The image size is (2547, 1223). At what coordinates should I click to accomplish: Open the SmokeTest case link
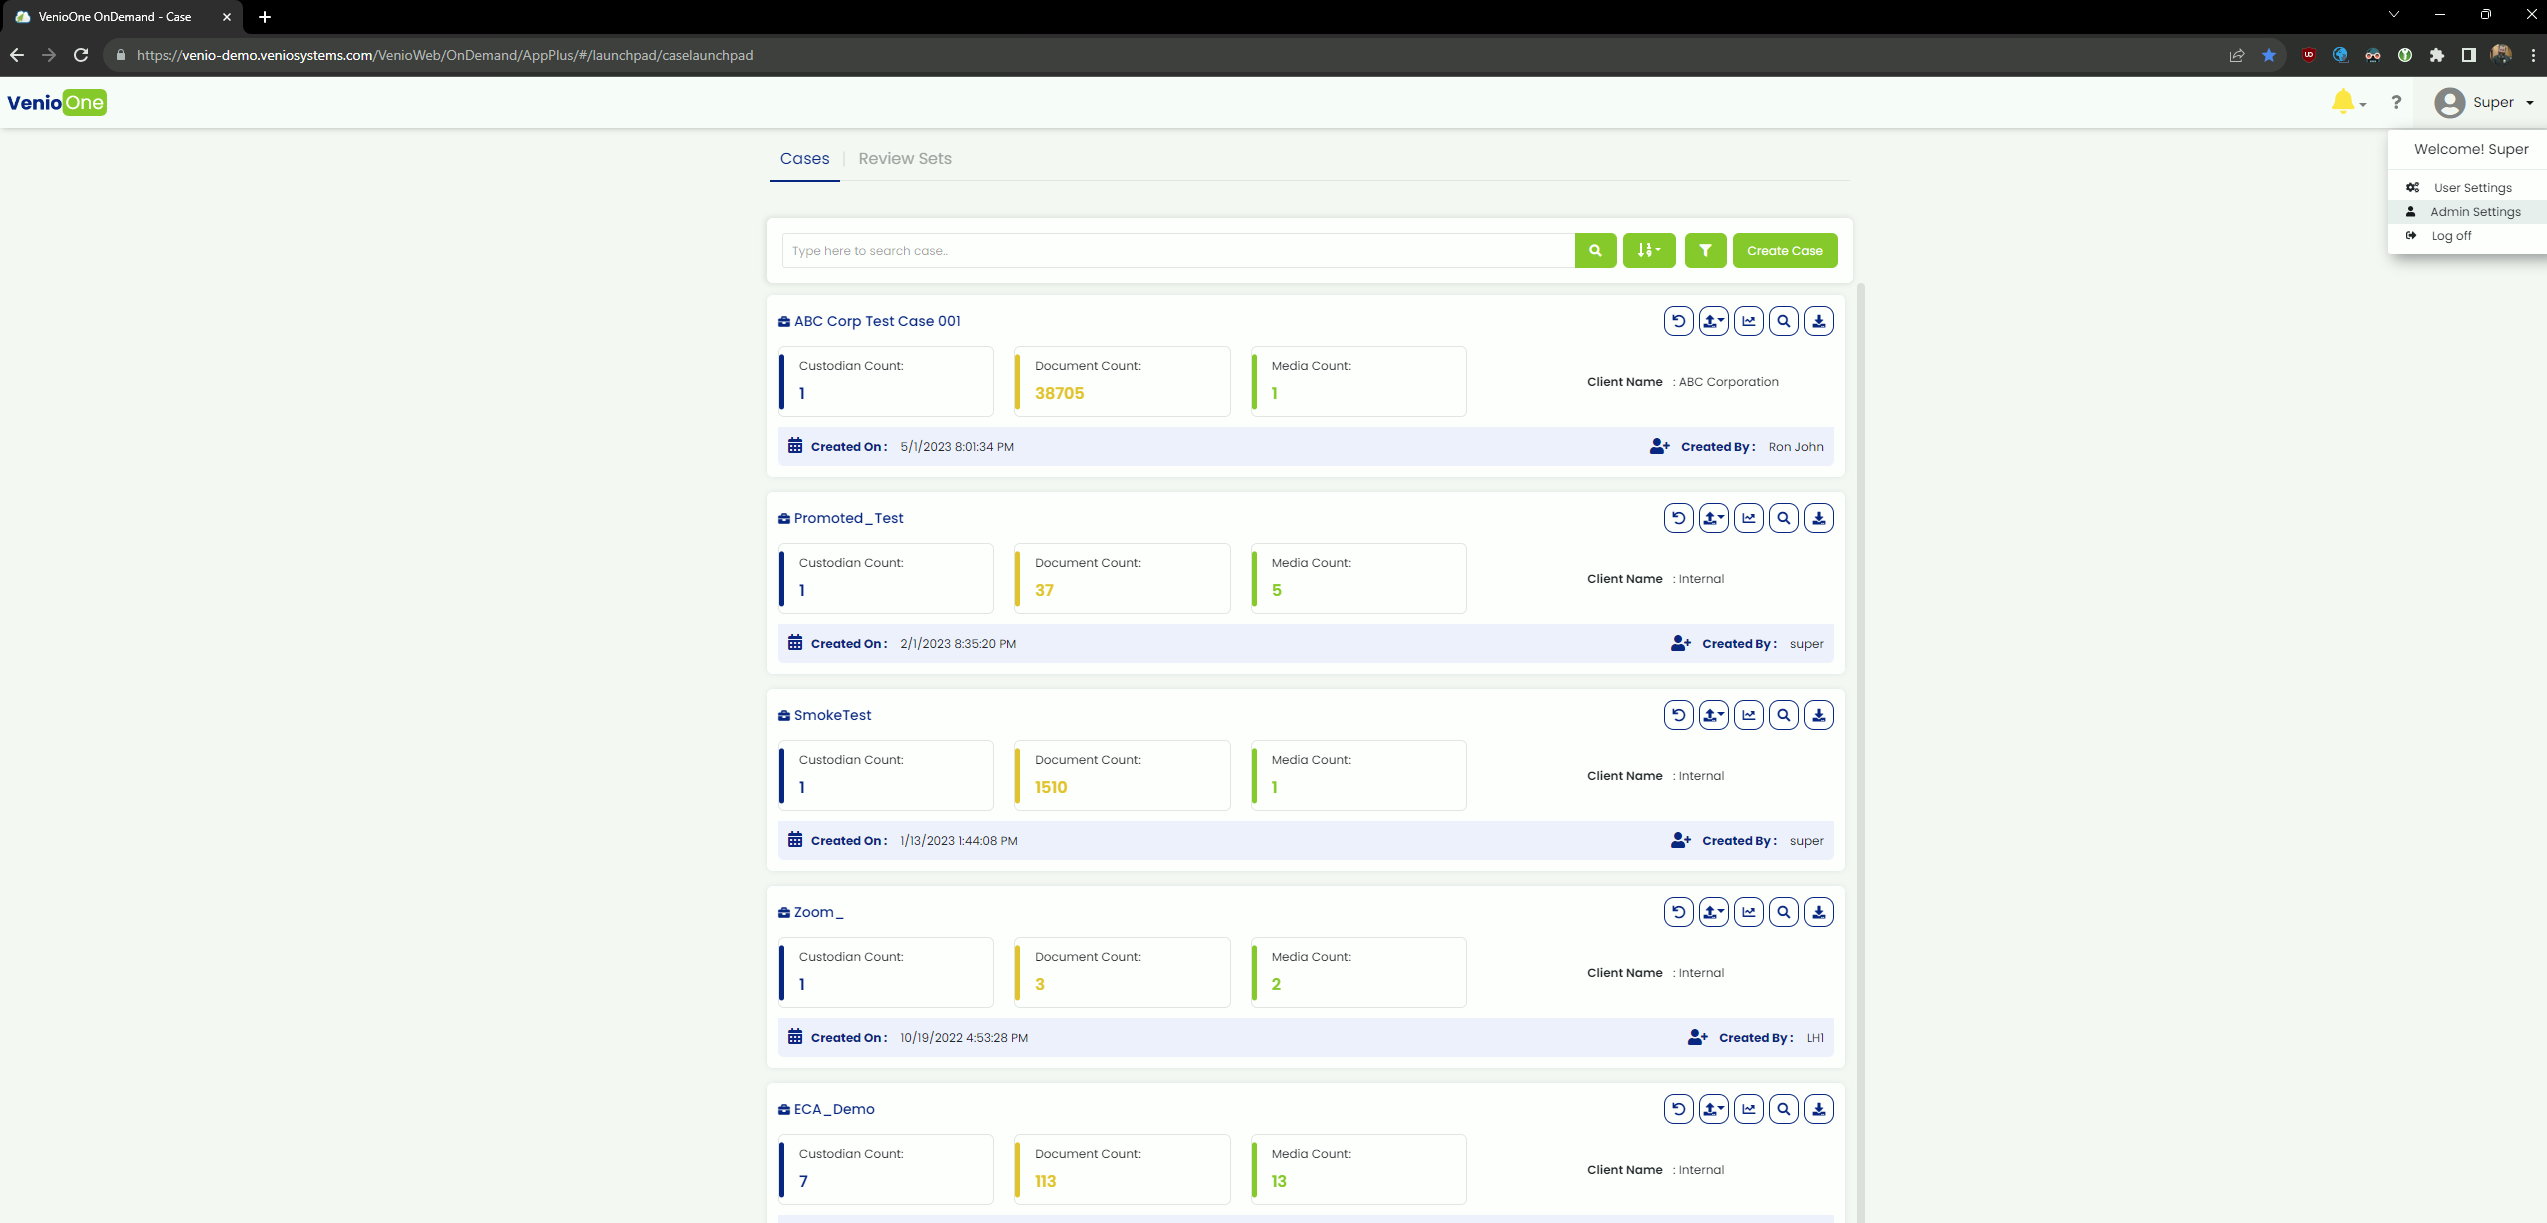[832, 715]
